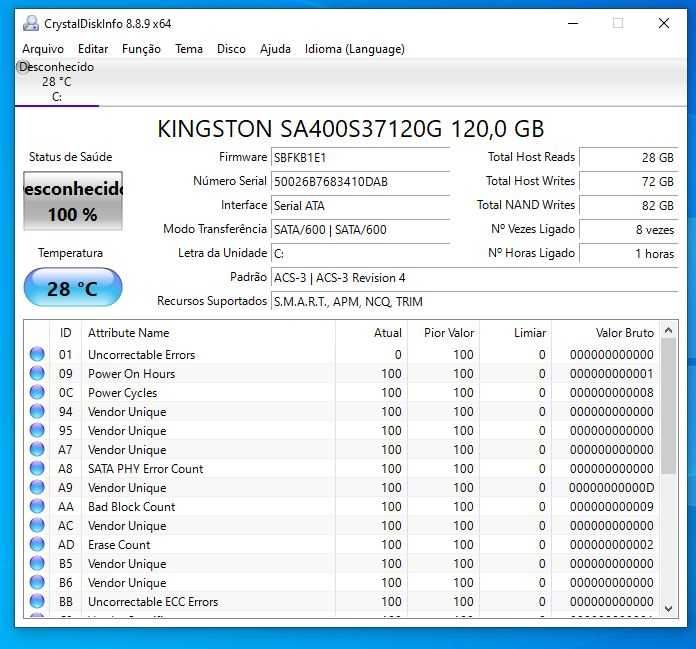696x649 pixels.
Task: Click status orb for attribute AC row
Action: coord(37,525)
